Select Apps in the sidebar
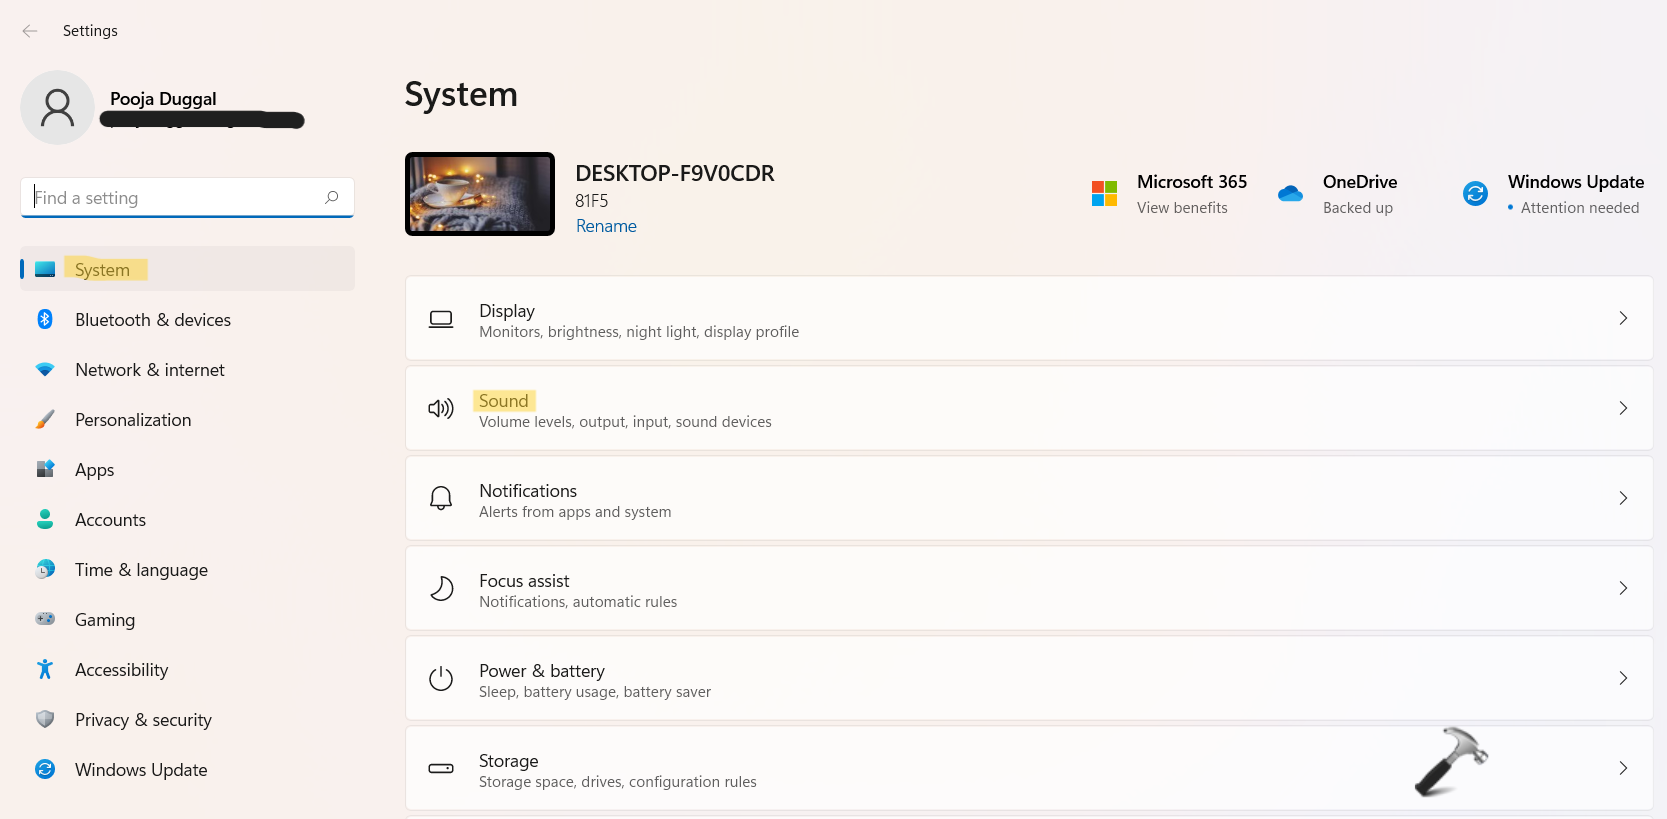The height and width of the screenshot is (819, 1667). point(94,470)
